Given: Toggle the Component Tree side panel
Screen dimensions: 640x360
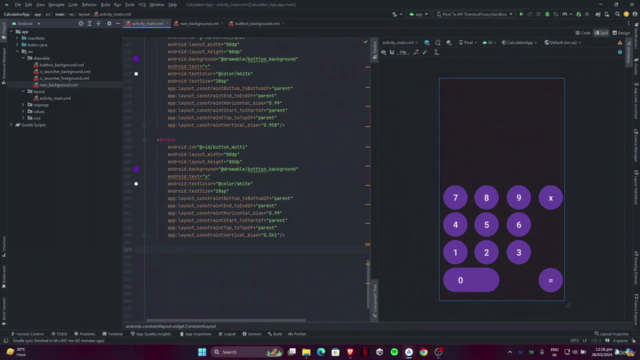Looking at the screenshot, I should 375,301.
